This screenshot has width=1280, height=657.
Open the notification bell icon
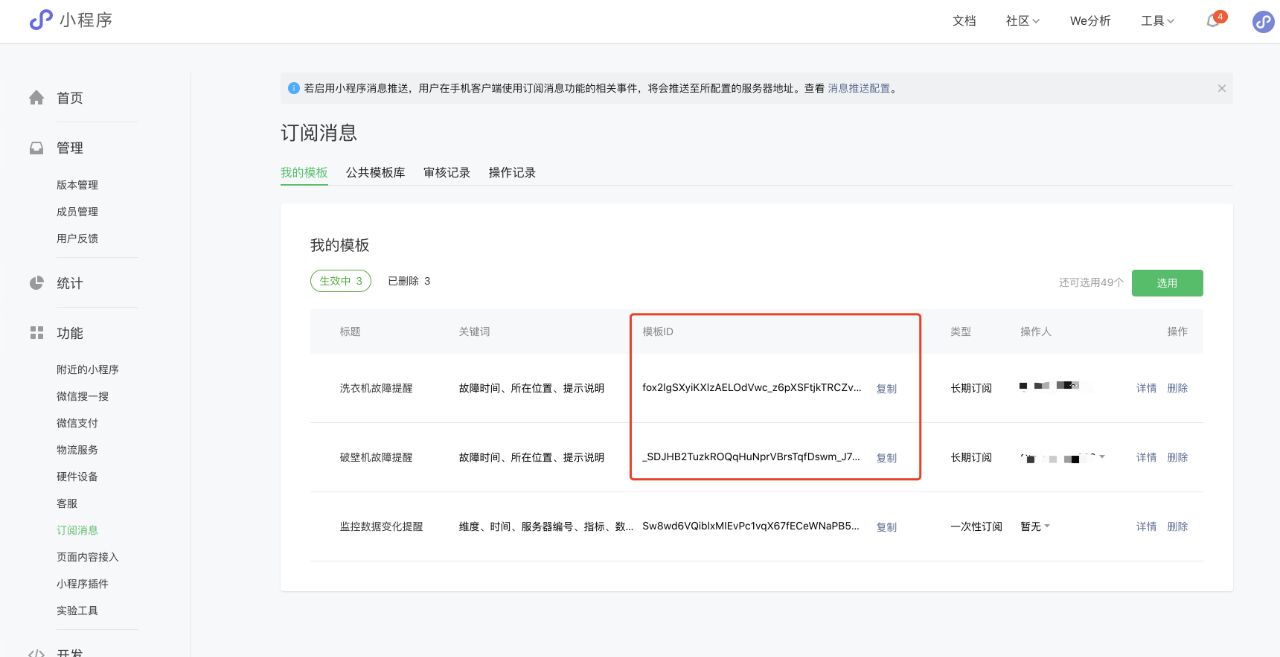click(1213, 21)
